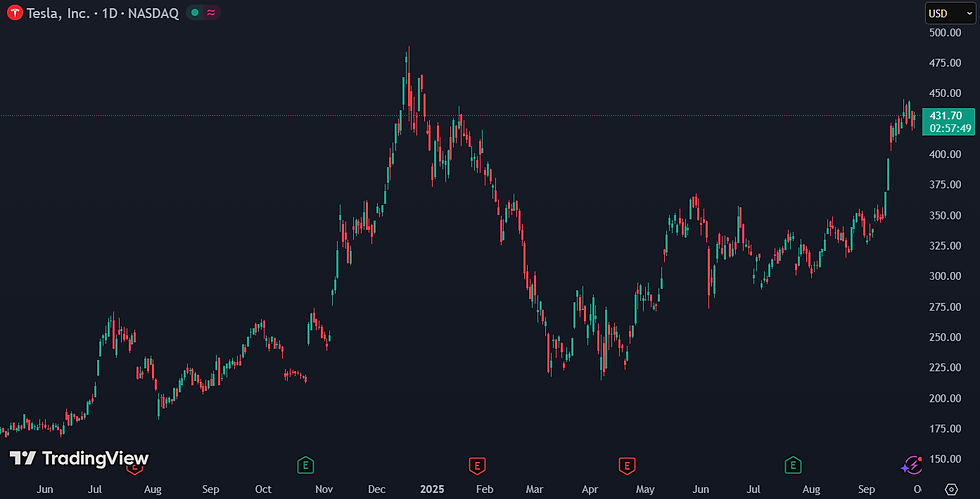This screenshot has height=499, width=980.
Task: Click the Nov label on time axis
Action: pos(324,489)
